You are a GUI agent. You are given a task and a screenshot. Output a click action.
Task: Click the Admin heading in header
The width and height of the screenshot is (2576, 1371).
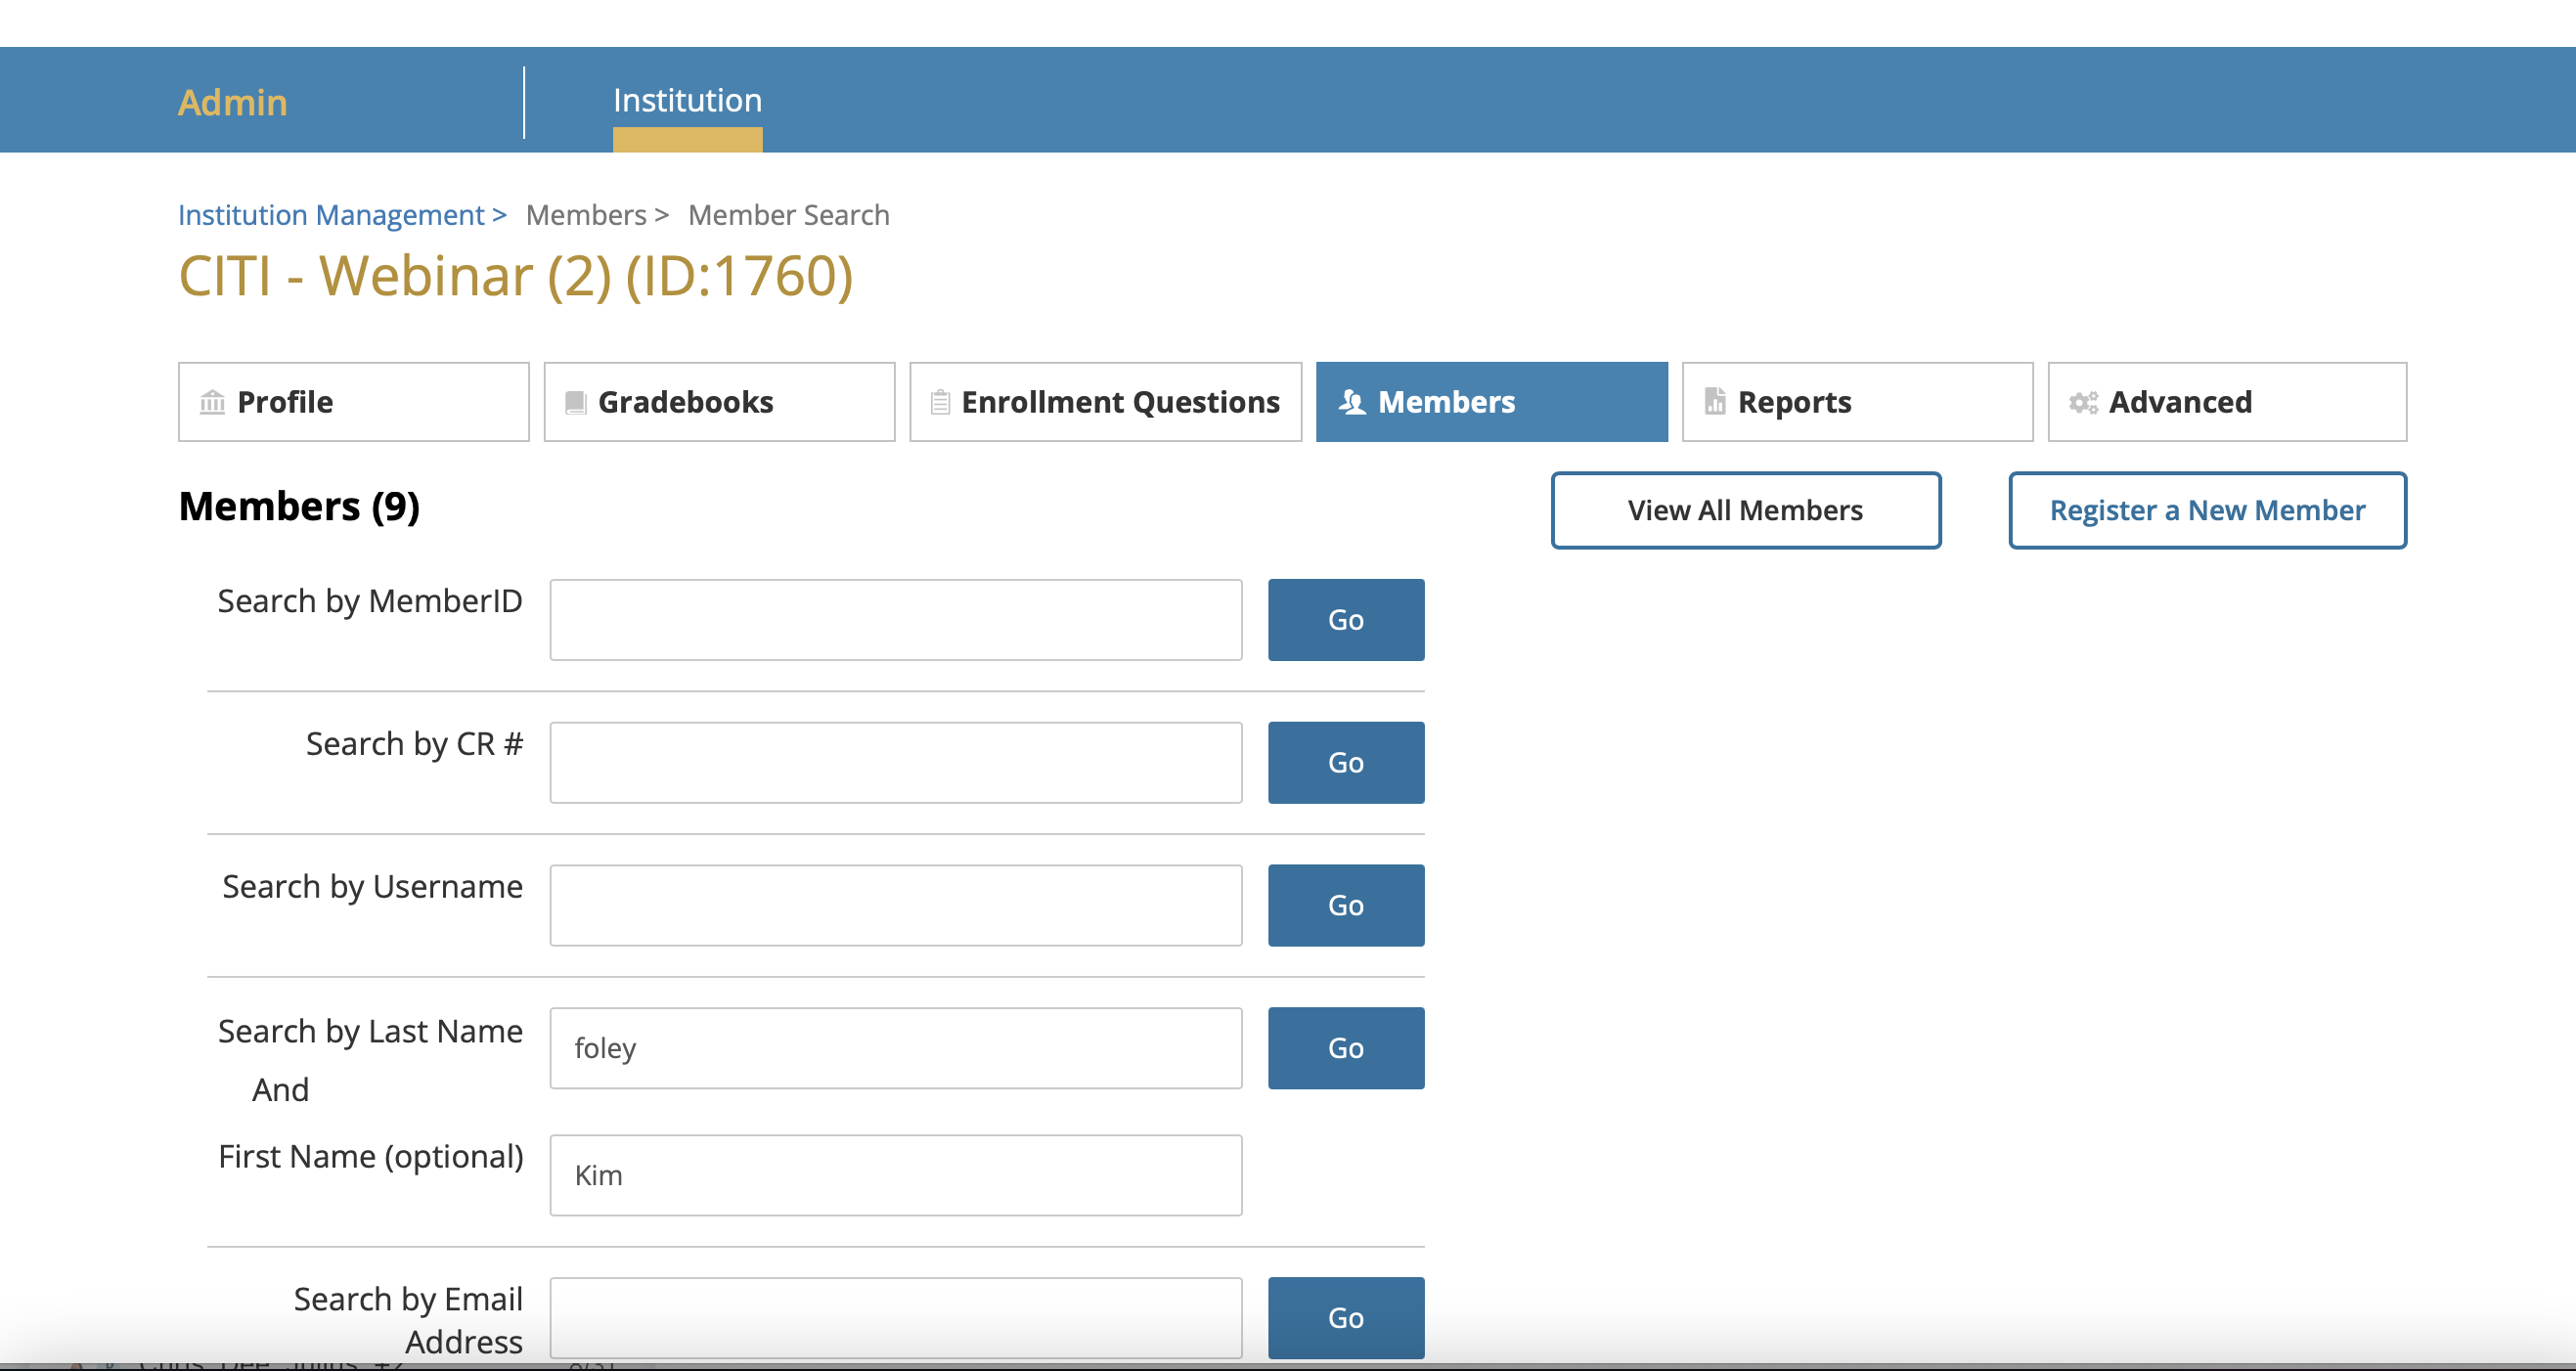click(232, 102)
